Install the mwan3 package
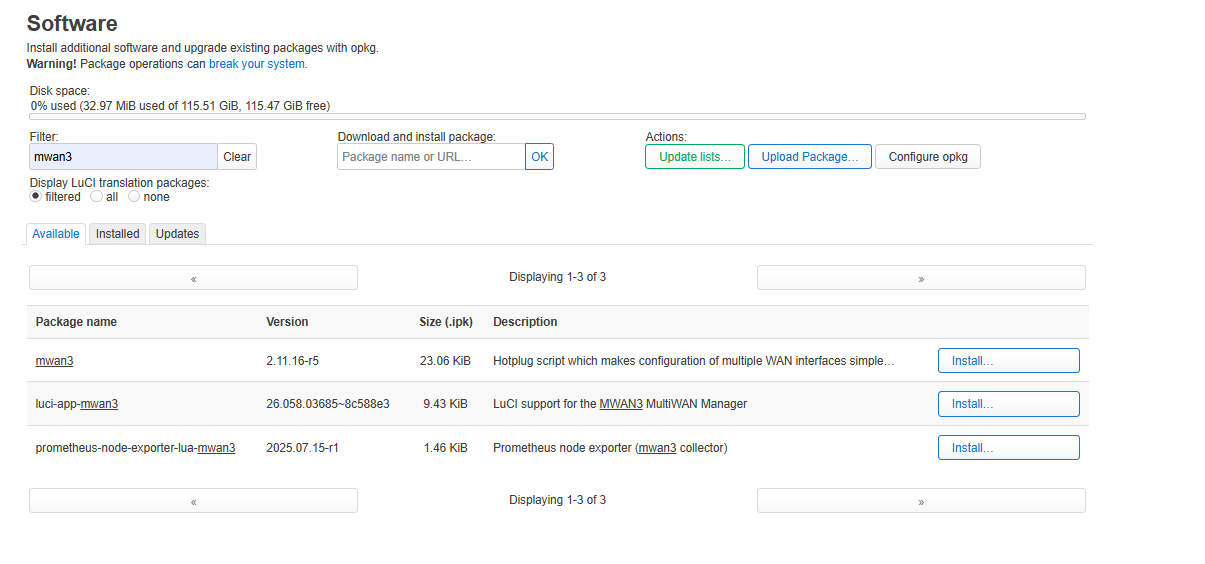Screen dimensions: 1205x564 click(1008, 361)
